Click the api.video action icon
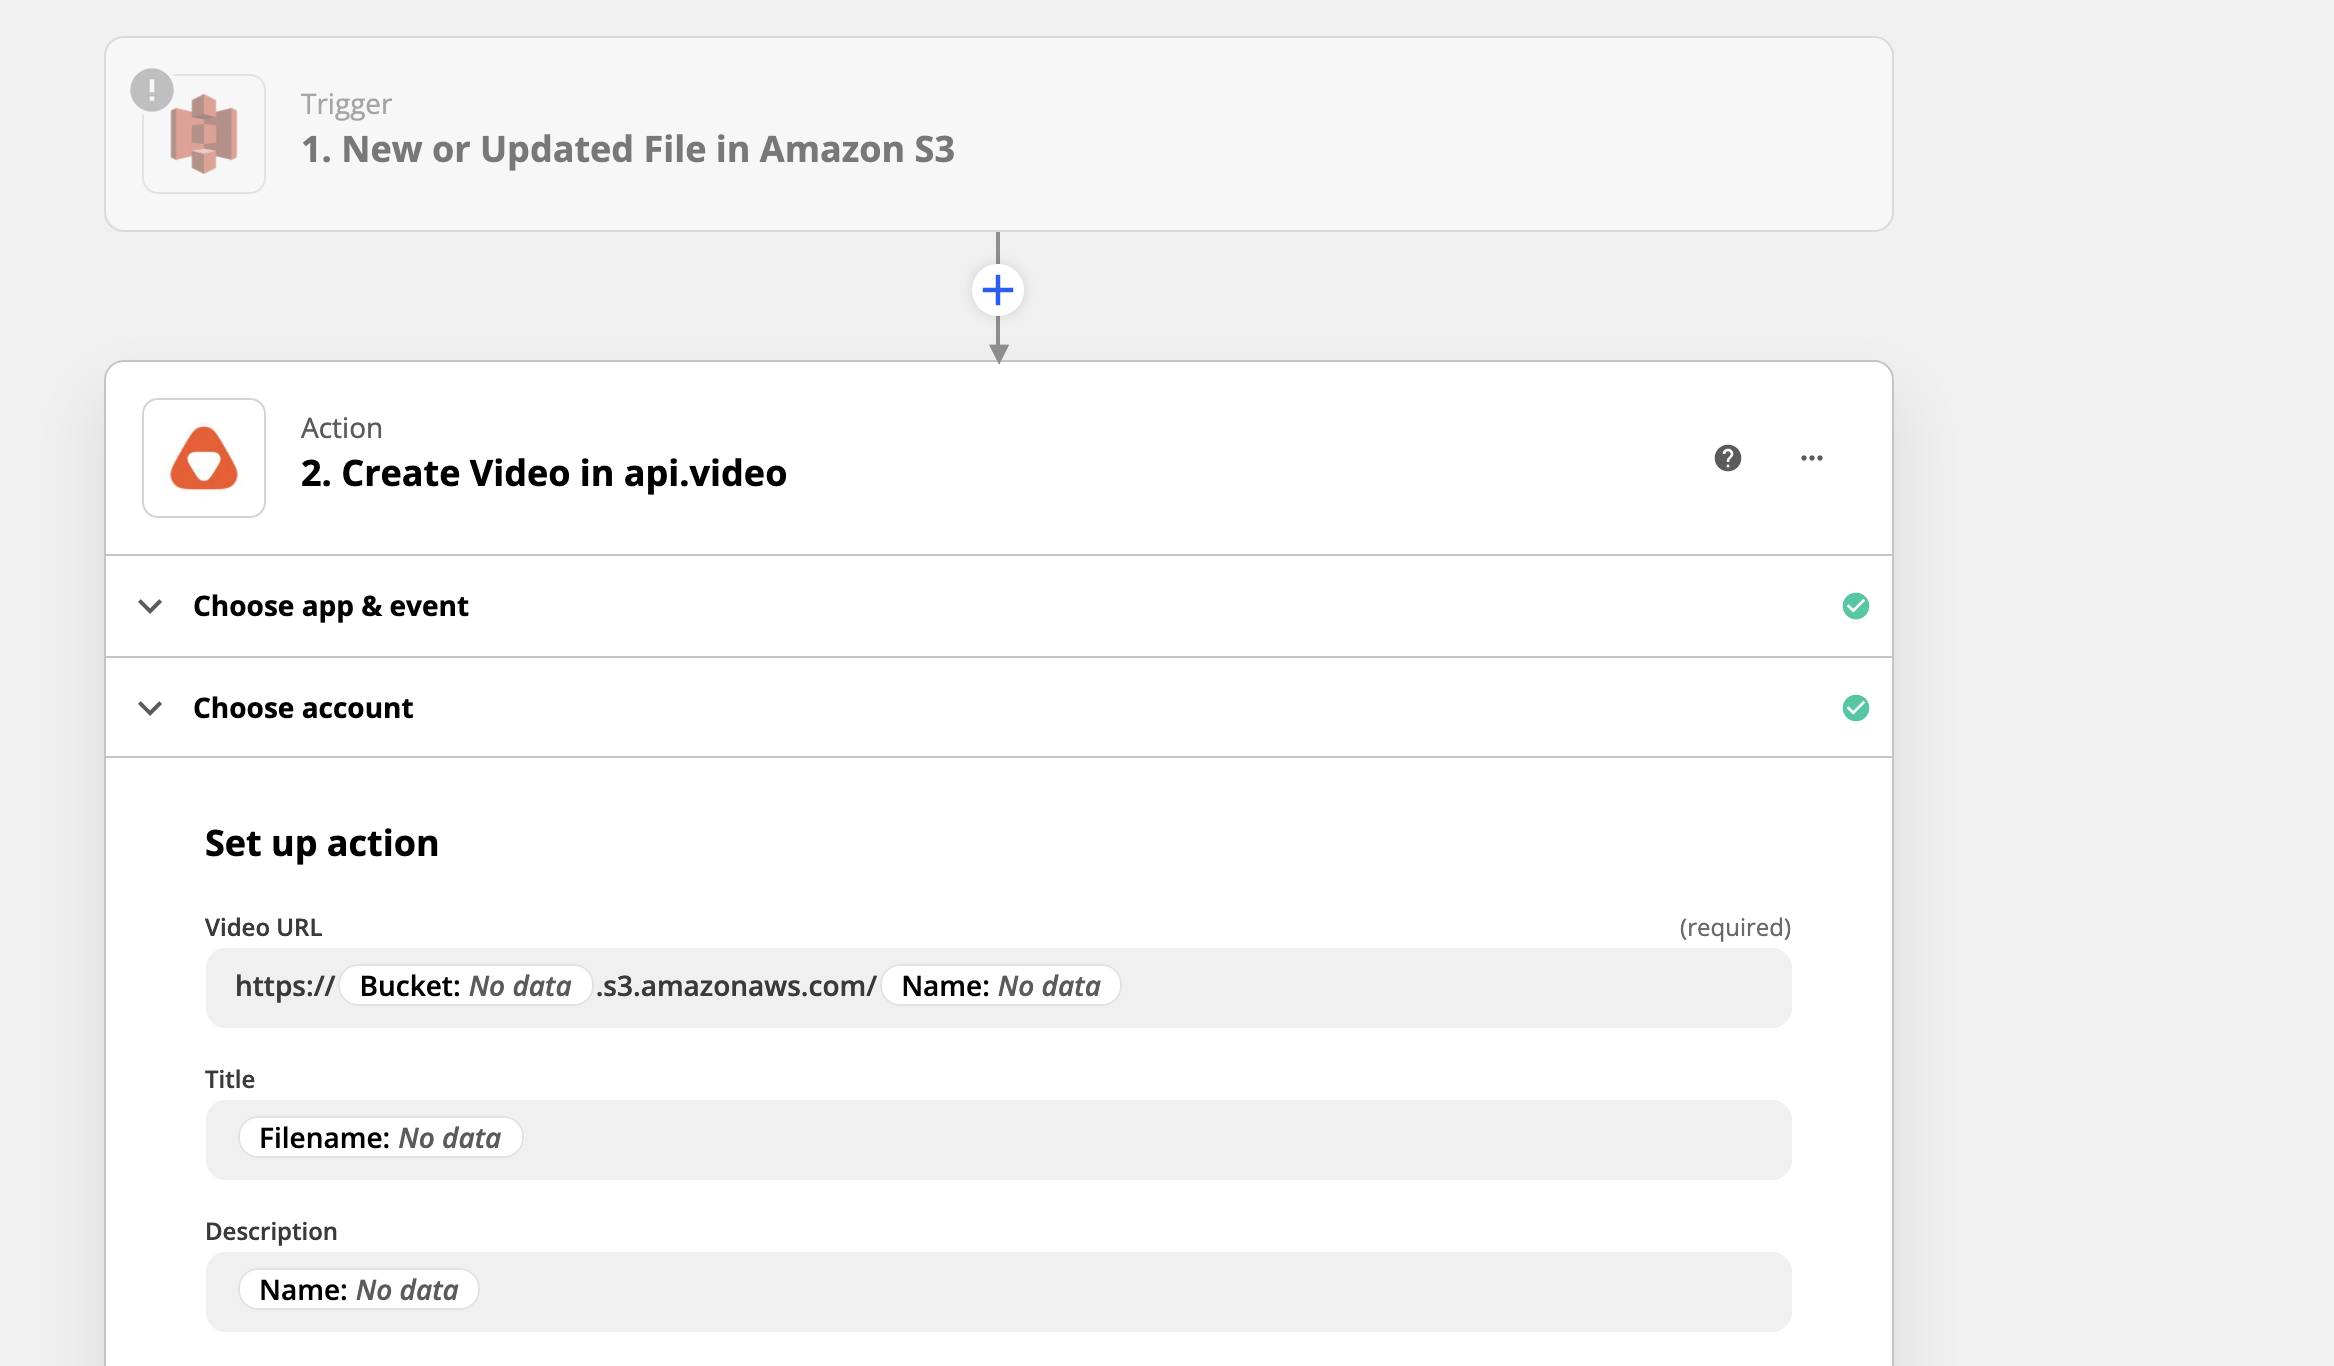This screenshot has width=2334, height=1366. [203, 458]
